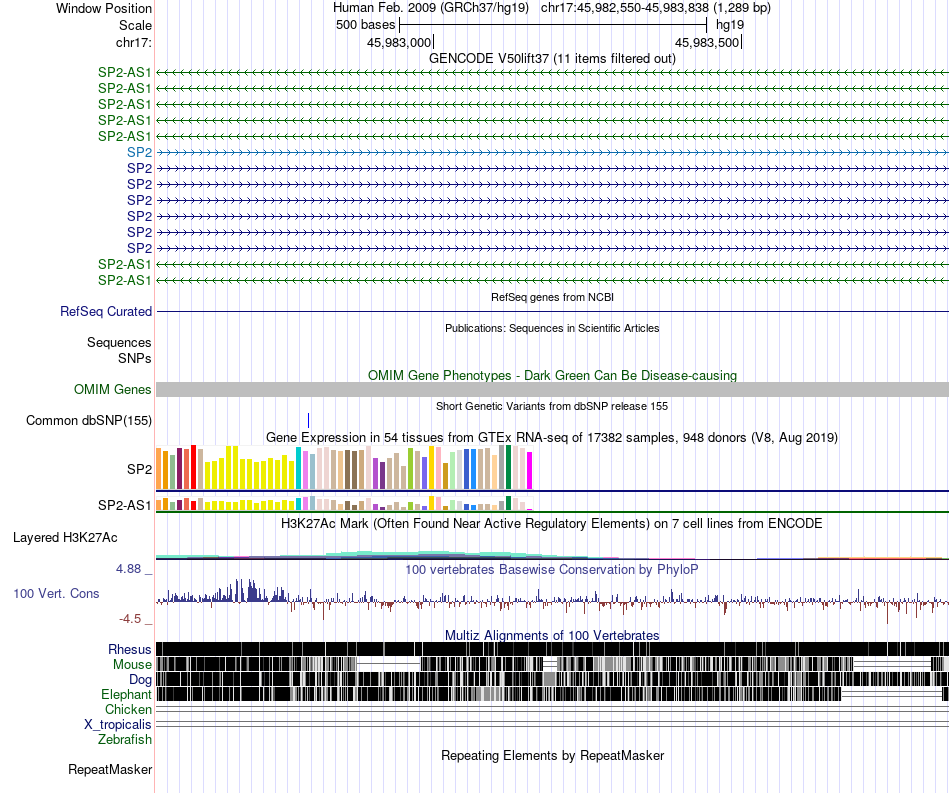950x793 pixels.
Task: Click the RepeatMasker track label
Action: 110,769
